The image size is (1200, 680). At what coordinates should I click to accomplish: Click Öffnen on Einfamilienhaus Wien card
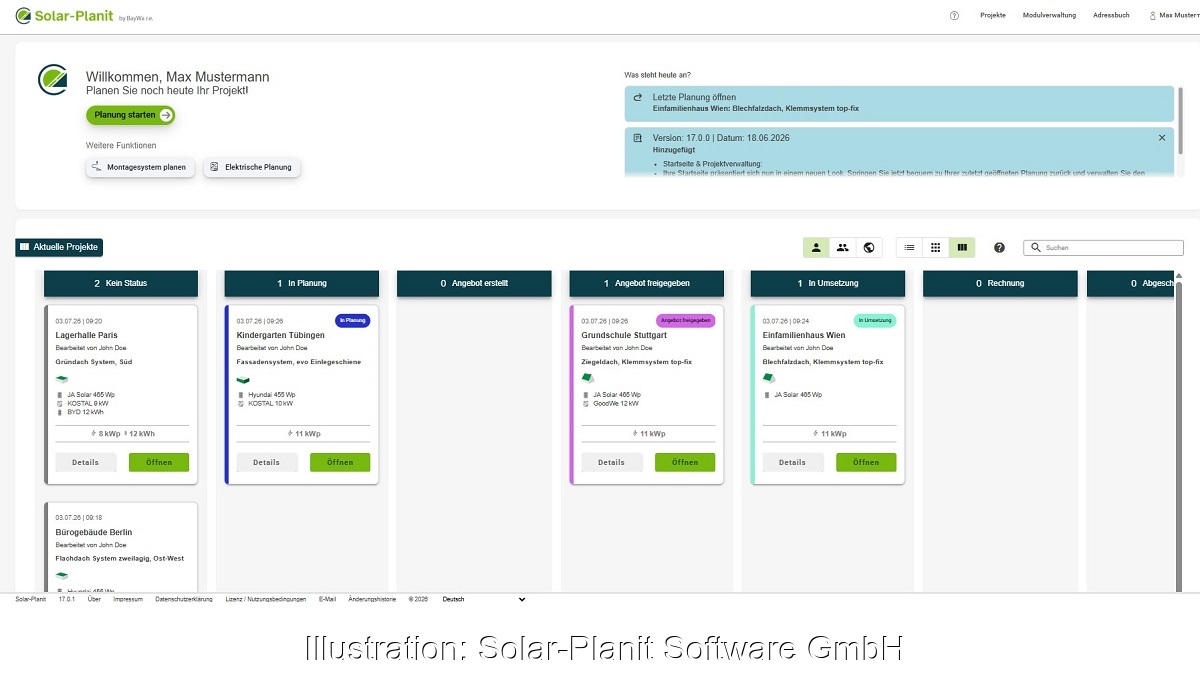[x=866, y=462]
